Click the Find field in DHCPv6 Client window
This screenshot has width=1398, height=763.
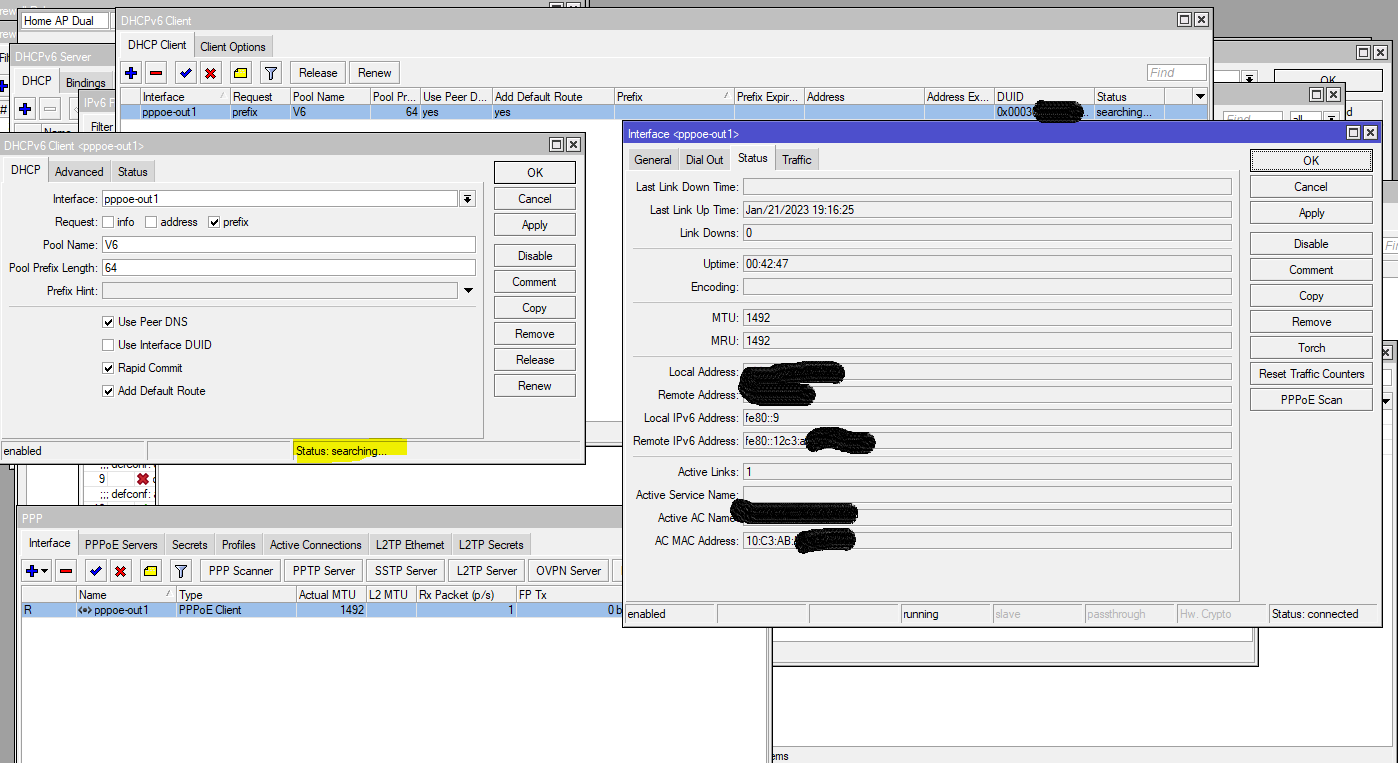[x=1177, y=73]
